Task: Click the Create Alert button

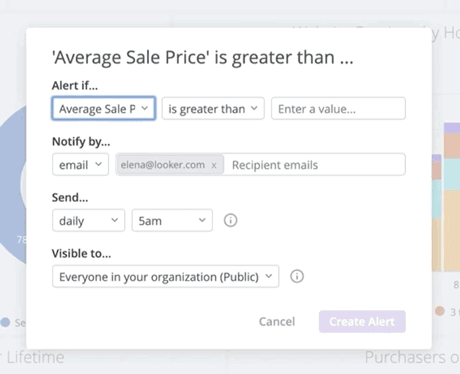Action: 362,322
